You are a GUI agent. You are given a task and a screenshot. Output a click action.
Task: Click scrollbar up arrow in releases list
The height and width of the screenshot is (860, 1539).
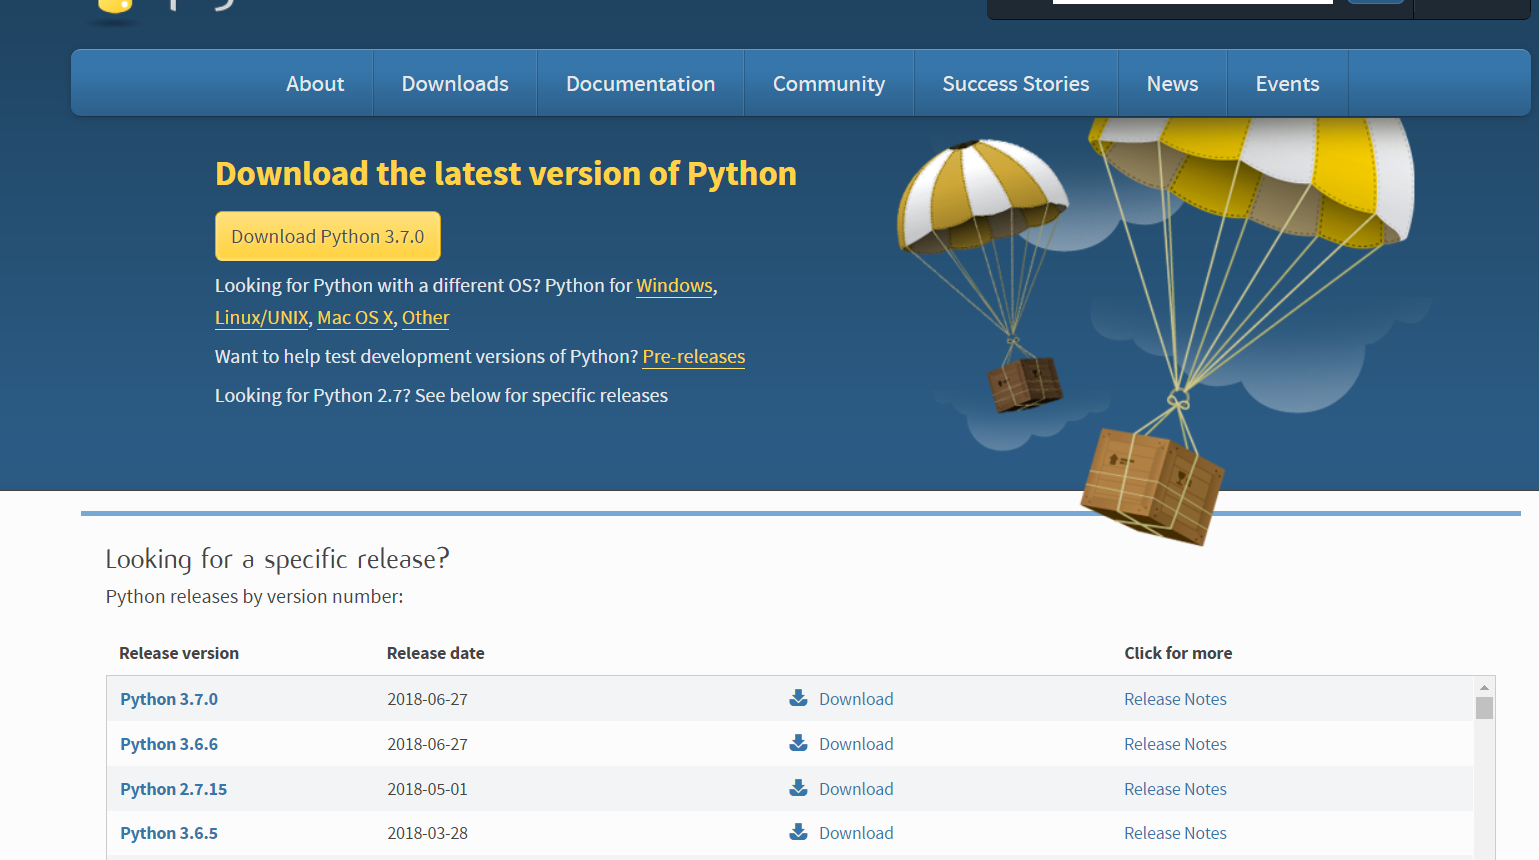pos(1484,687)
